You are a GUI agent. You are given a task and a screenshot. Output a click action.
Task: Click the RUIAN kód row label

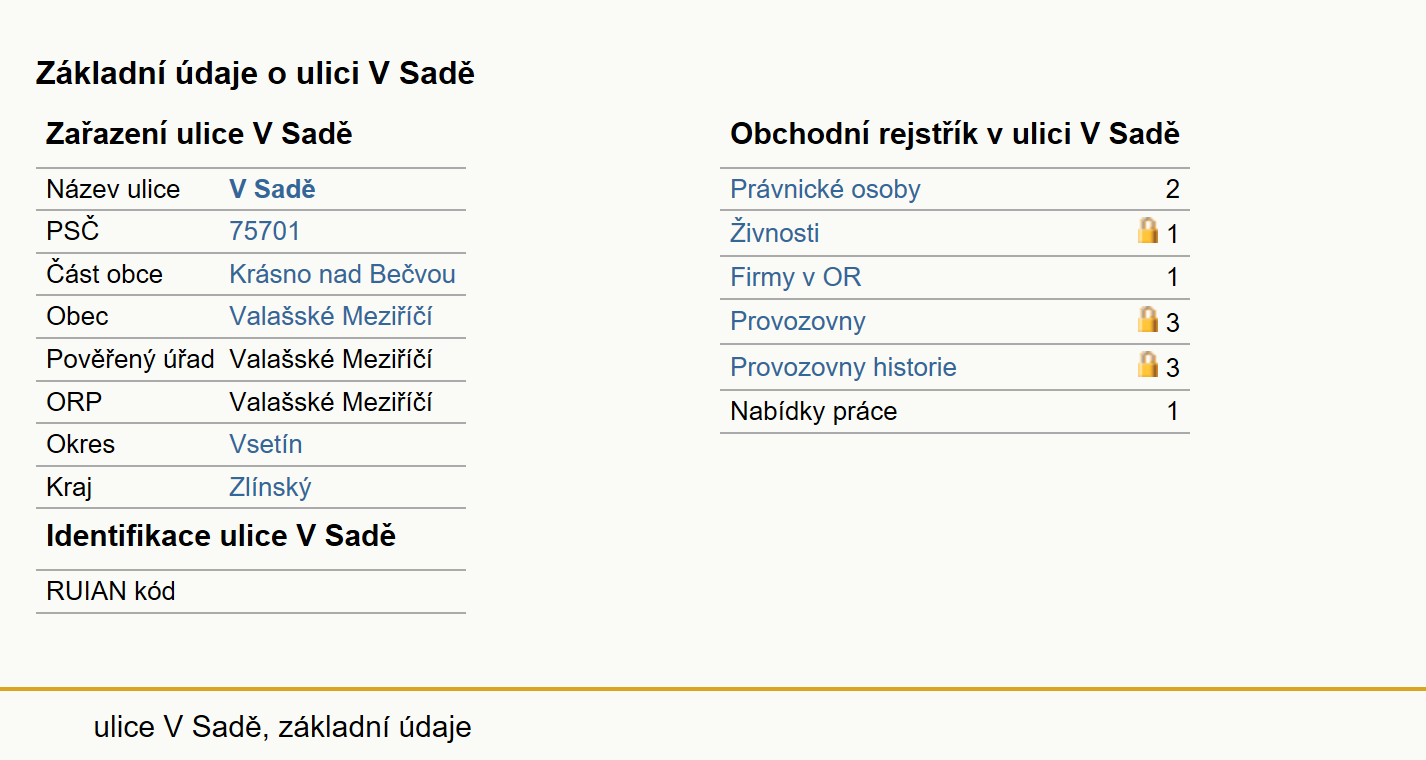111,591
